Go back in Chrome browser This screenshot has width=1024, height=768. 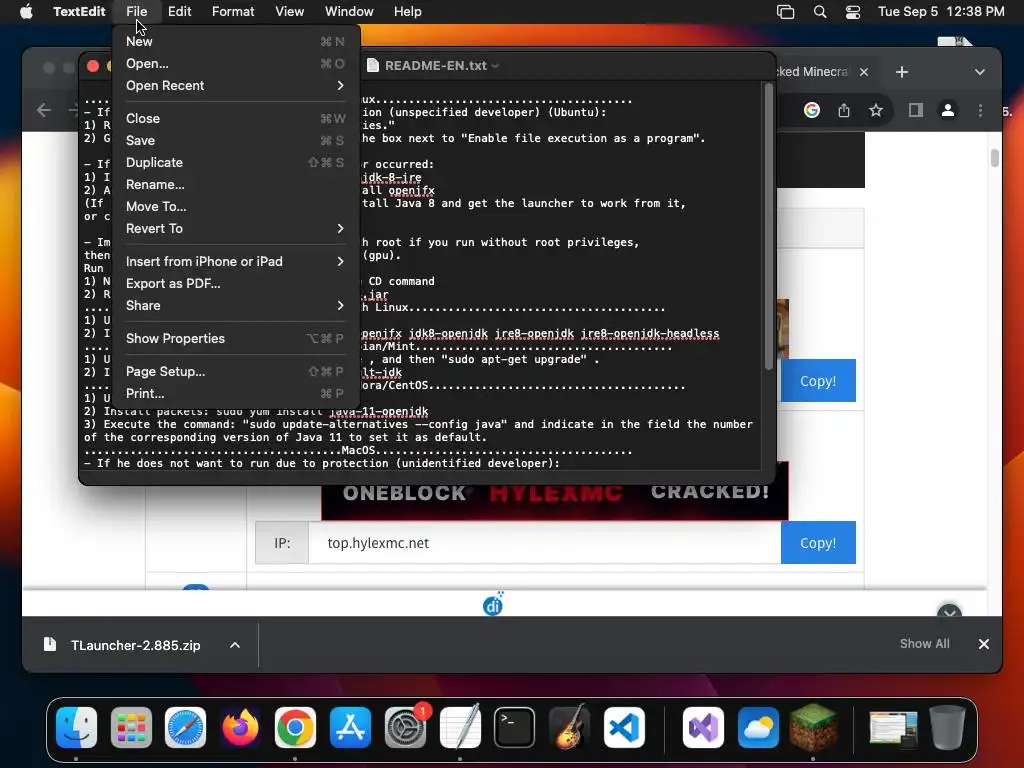coord(44,110)
